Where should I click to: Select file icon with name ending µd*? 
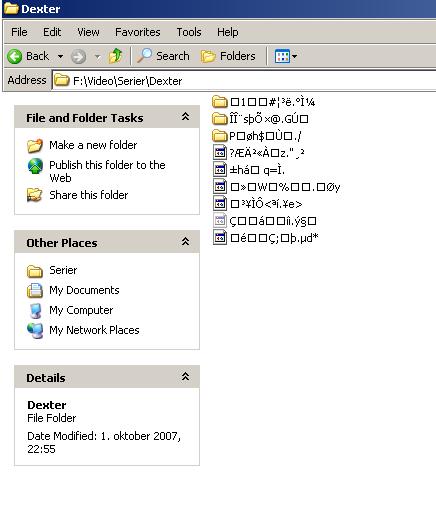coord(220,238)
